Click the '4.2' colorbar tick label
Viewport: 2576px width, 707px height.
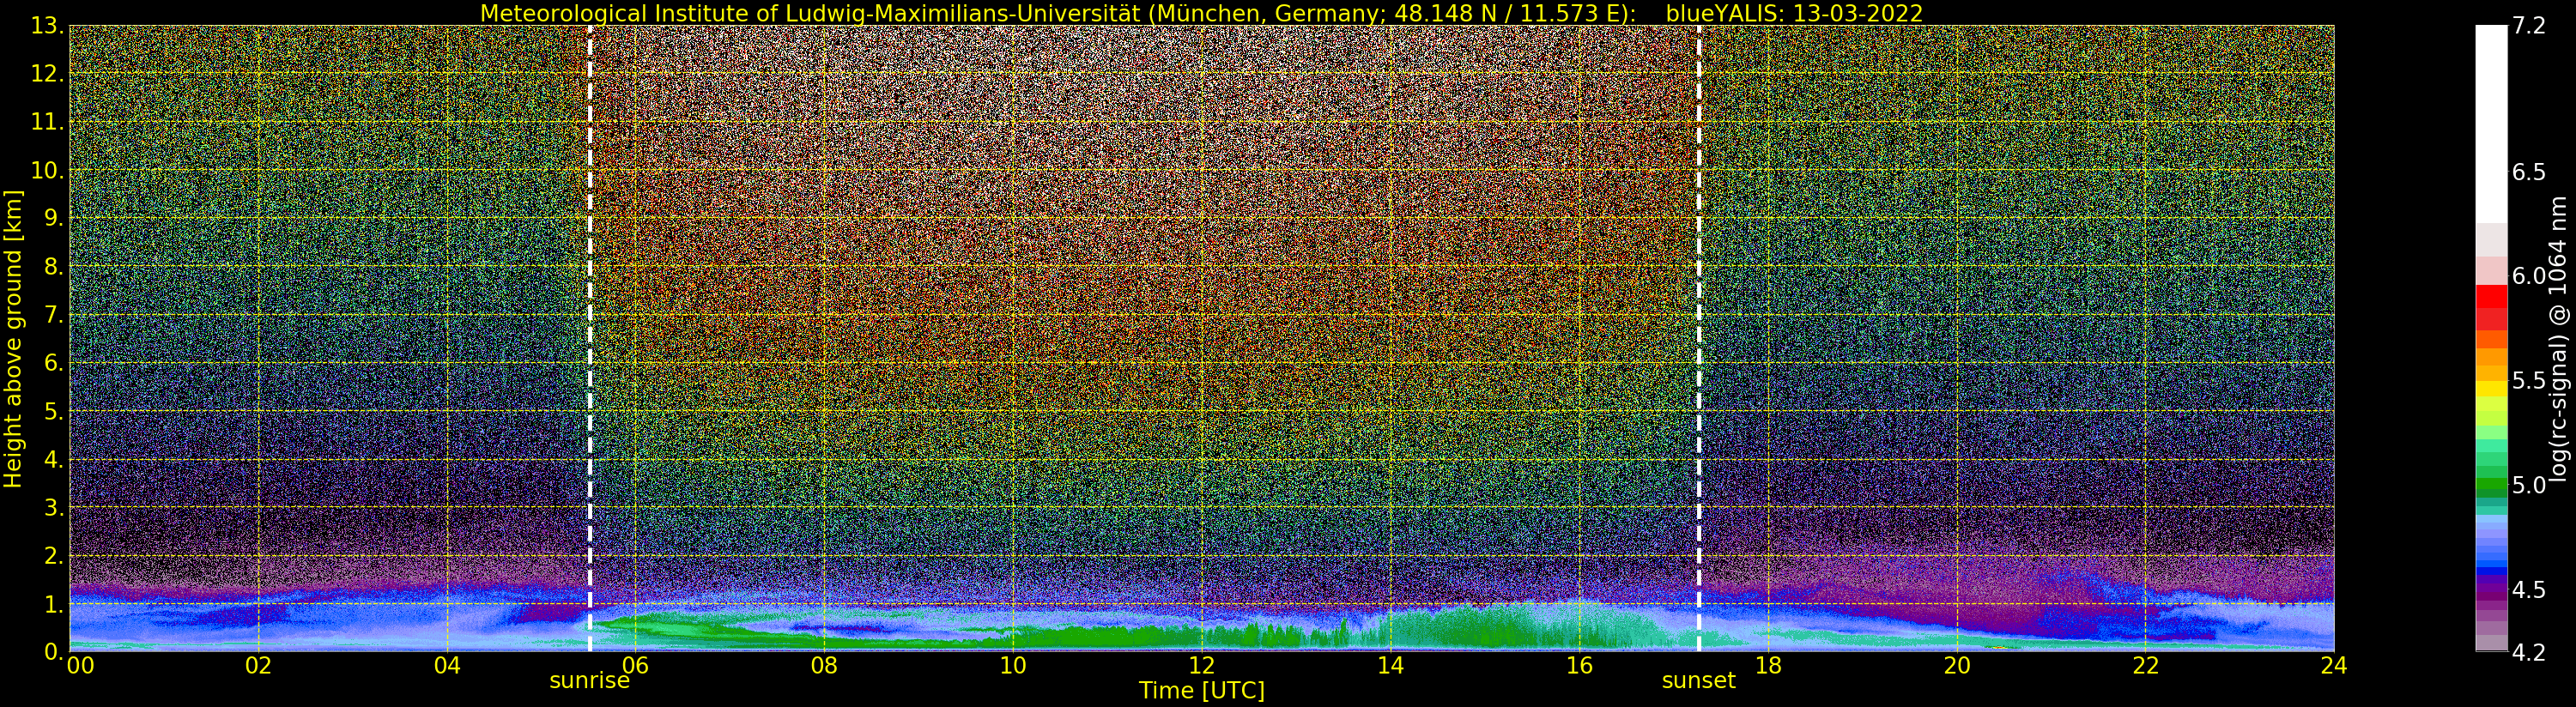pos(2529,652)
